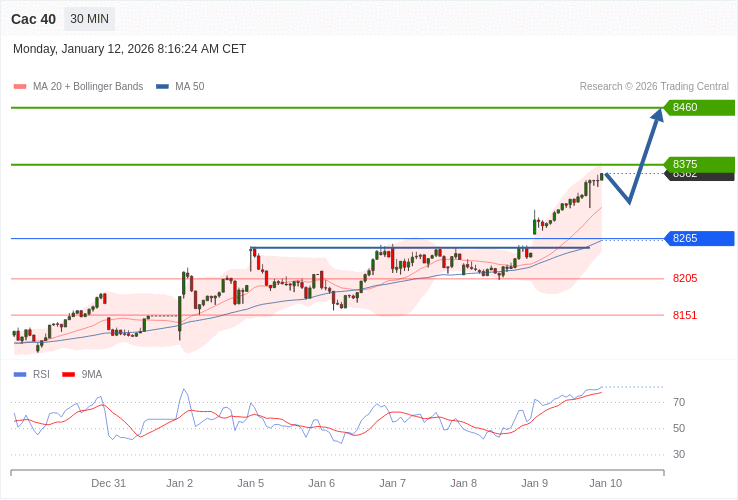Click the 30 MIN timeframe badge
This screenshot has width=738, height=500.
pyautogui.click(x=89, y=19)
